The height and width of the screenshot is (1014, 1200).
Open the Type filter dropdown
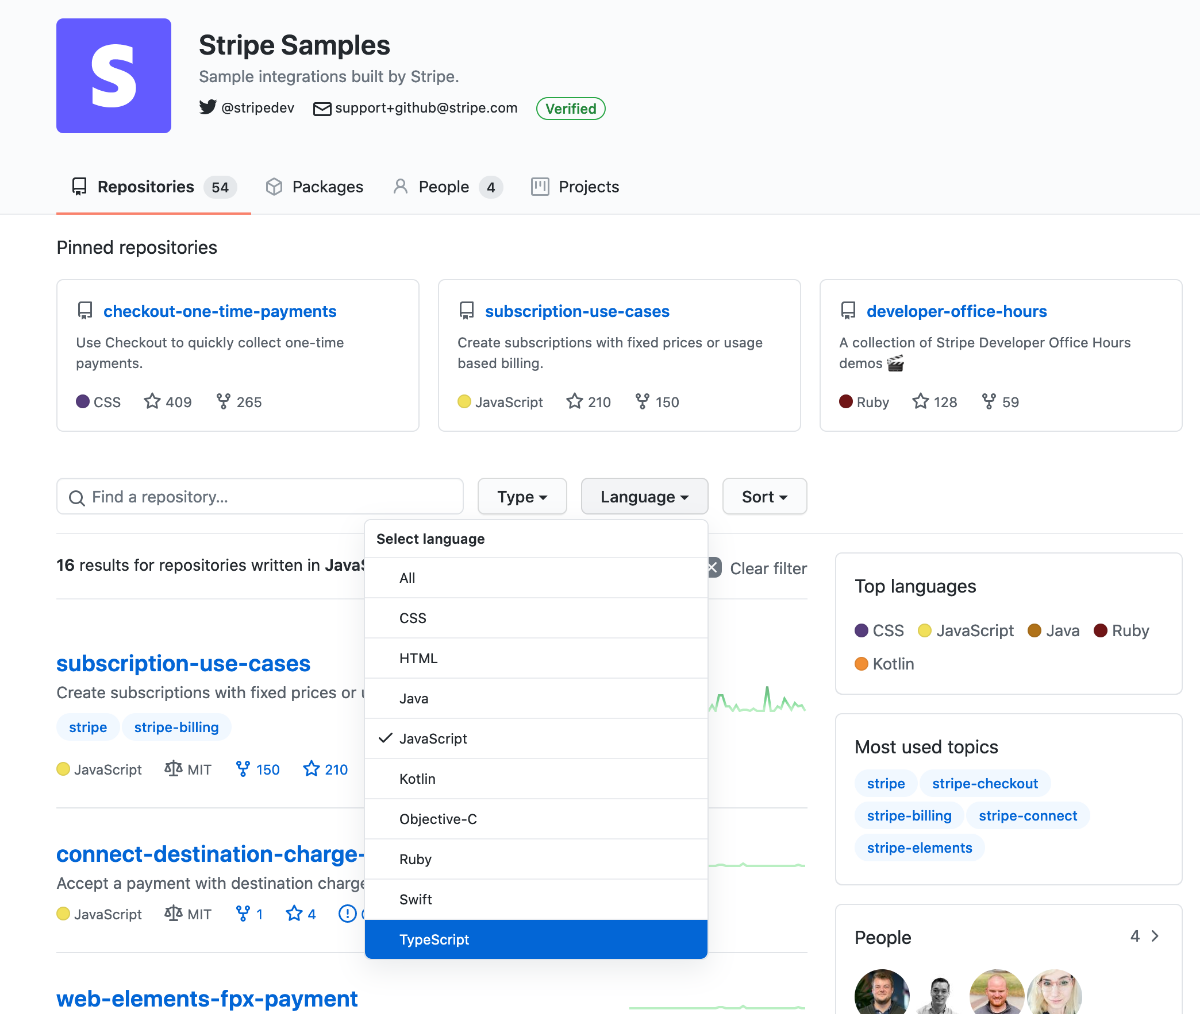[521, 496]
